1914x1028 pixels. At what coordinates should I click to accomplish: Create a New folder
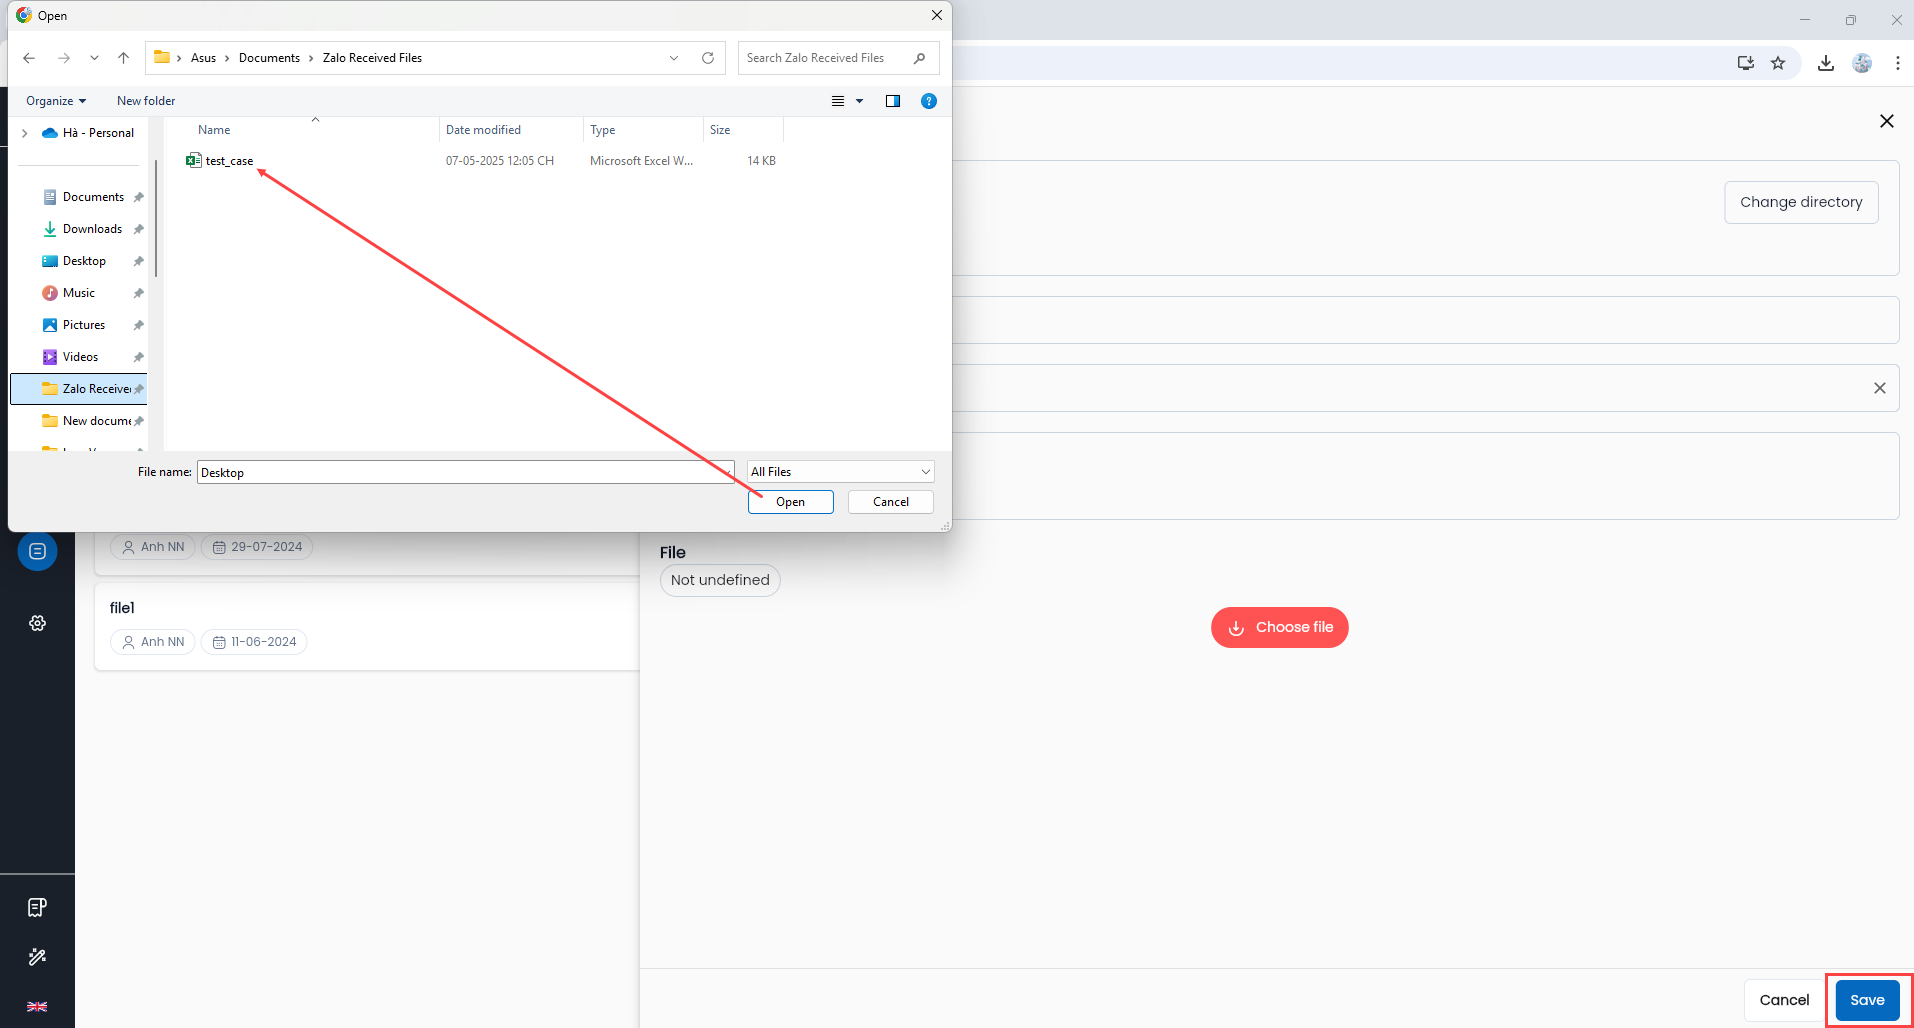[146, 101]
